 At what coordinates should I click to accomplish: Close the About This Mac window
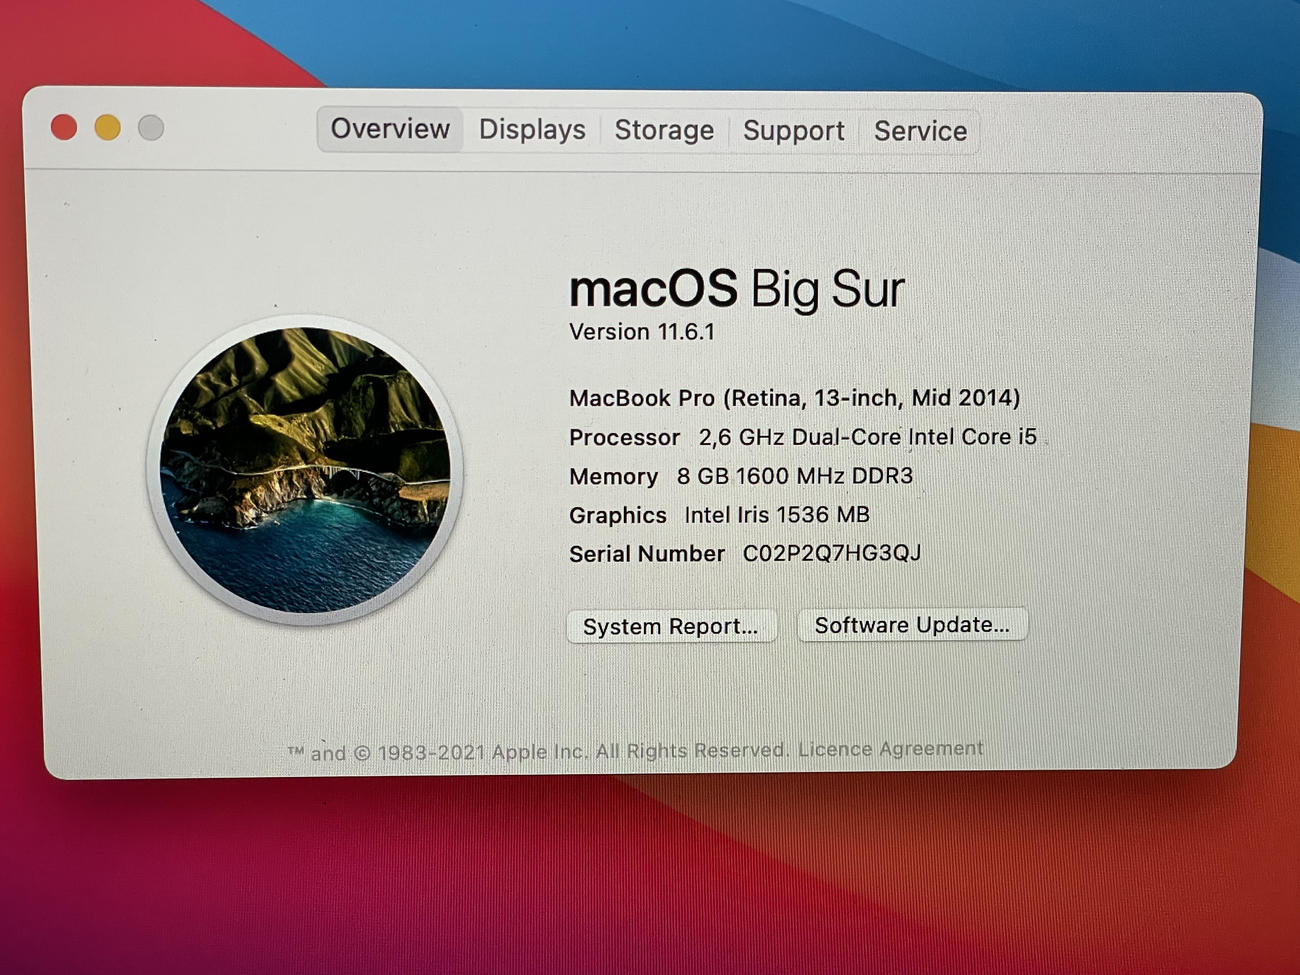(x=64, y=128)
